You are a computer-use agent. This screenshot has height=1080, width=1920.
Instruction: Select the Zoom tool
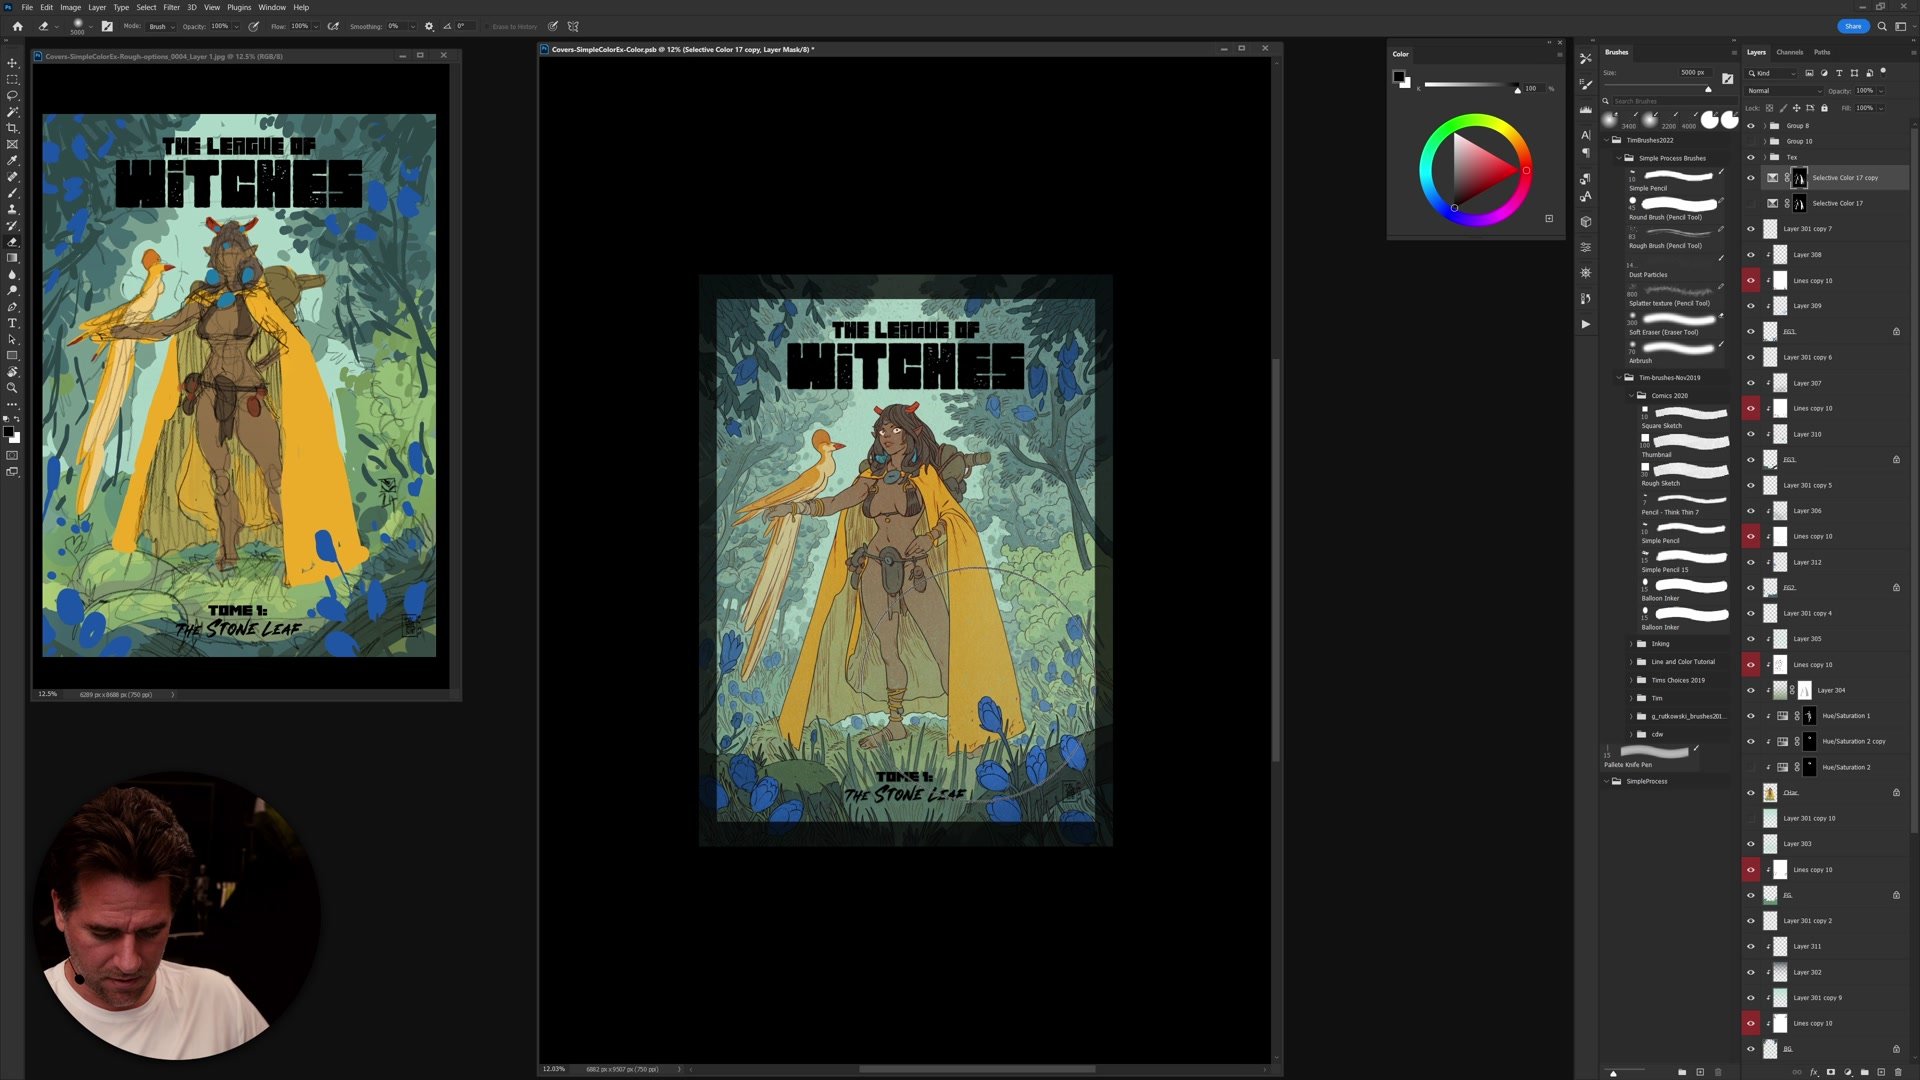12,388
